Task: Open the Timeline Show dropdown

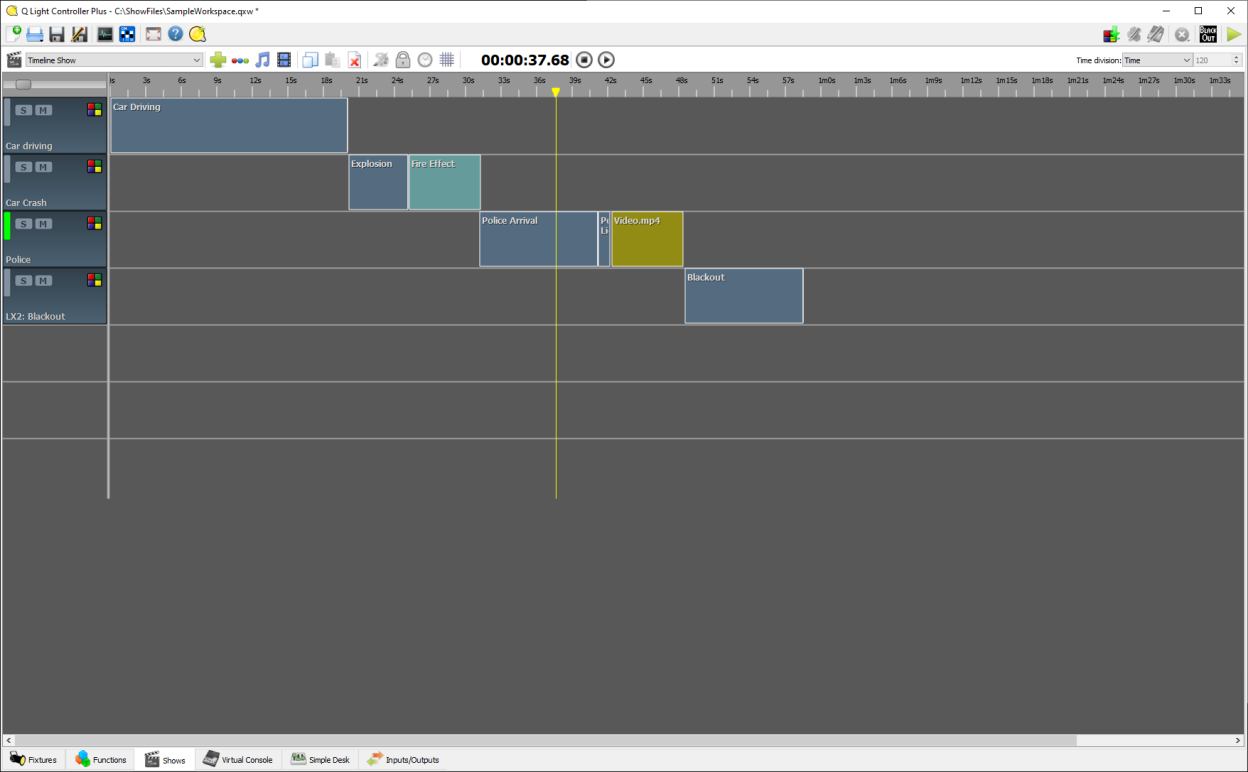Action: [114, 60]
